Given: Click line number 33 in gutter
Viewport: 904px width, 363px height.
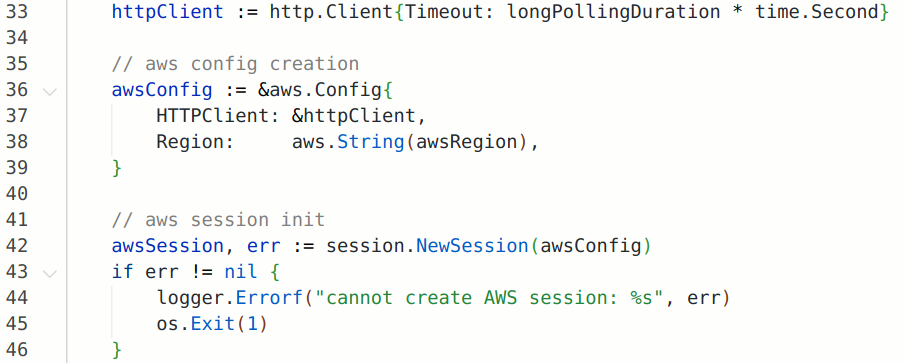Looking at the screenshot, I should pos(17,12).
